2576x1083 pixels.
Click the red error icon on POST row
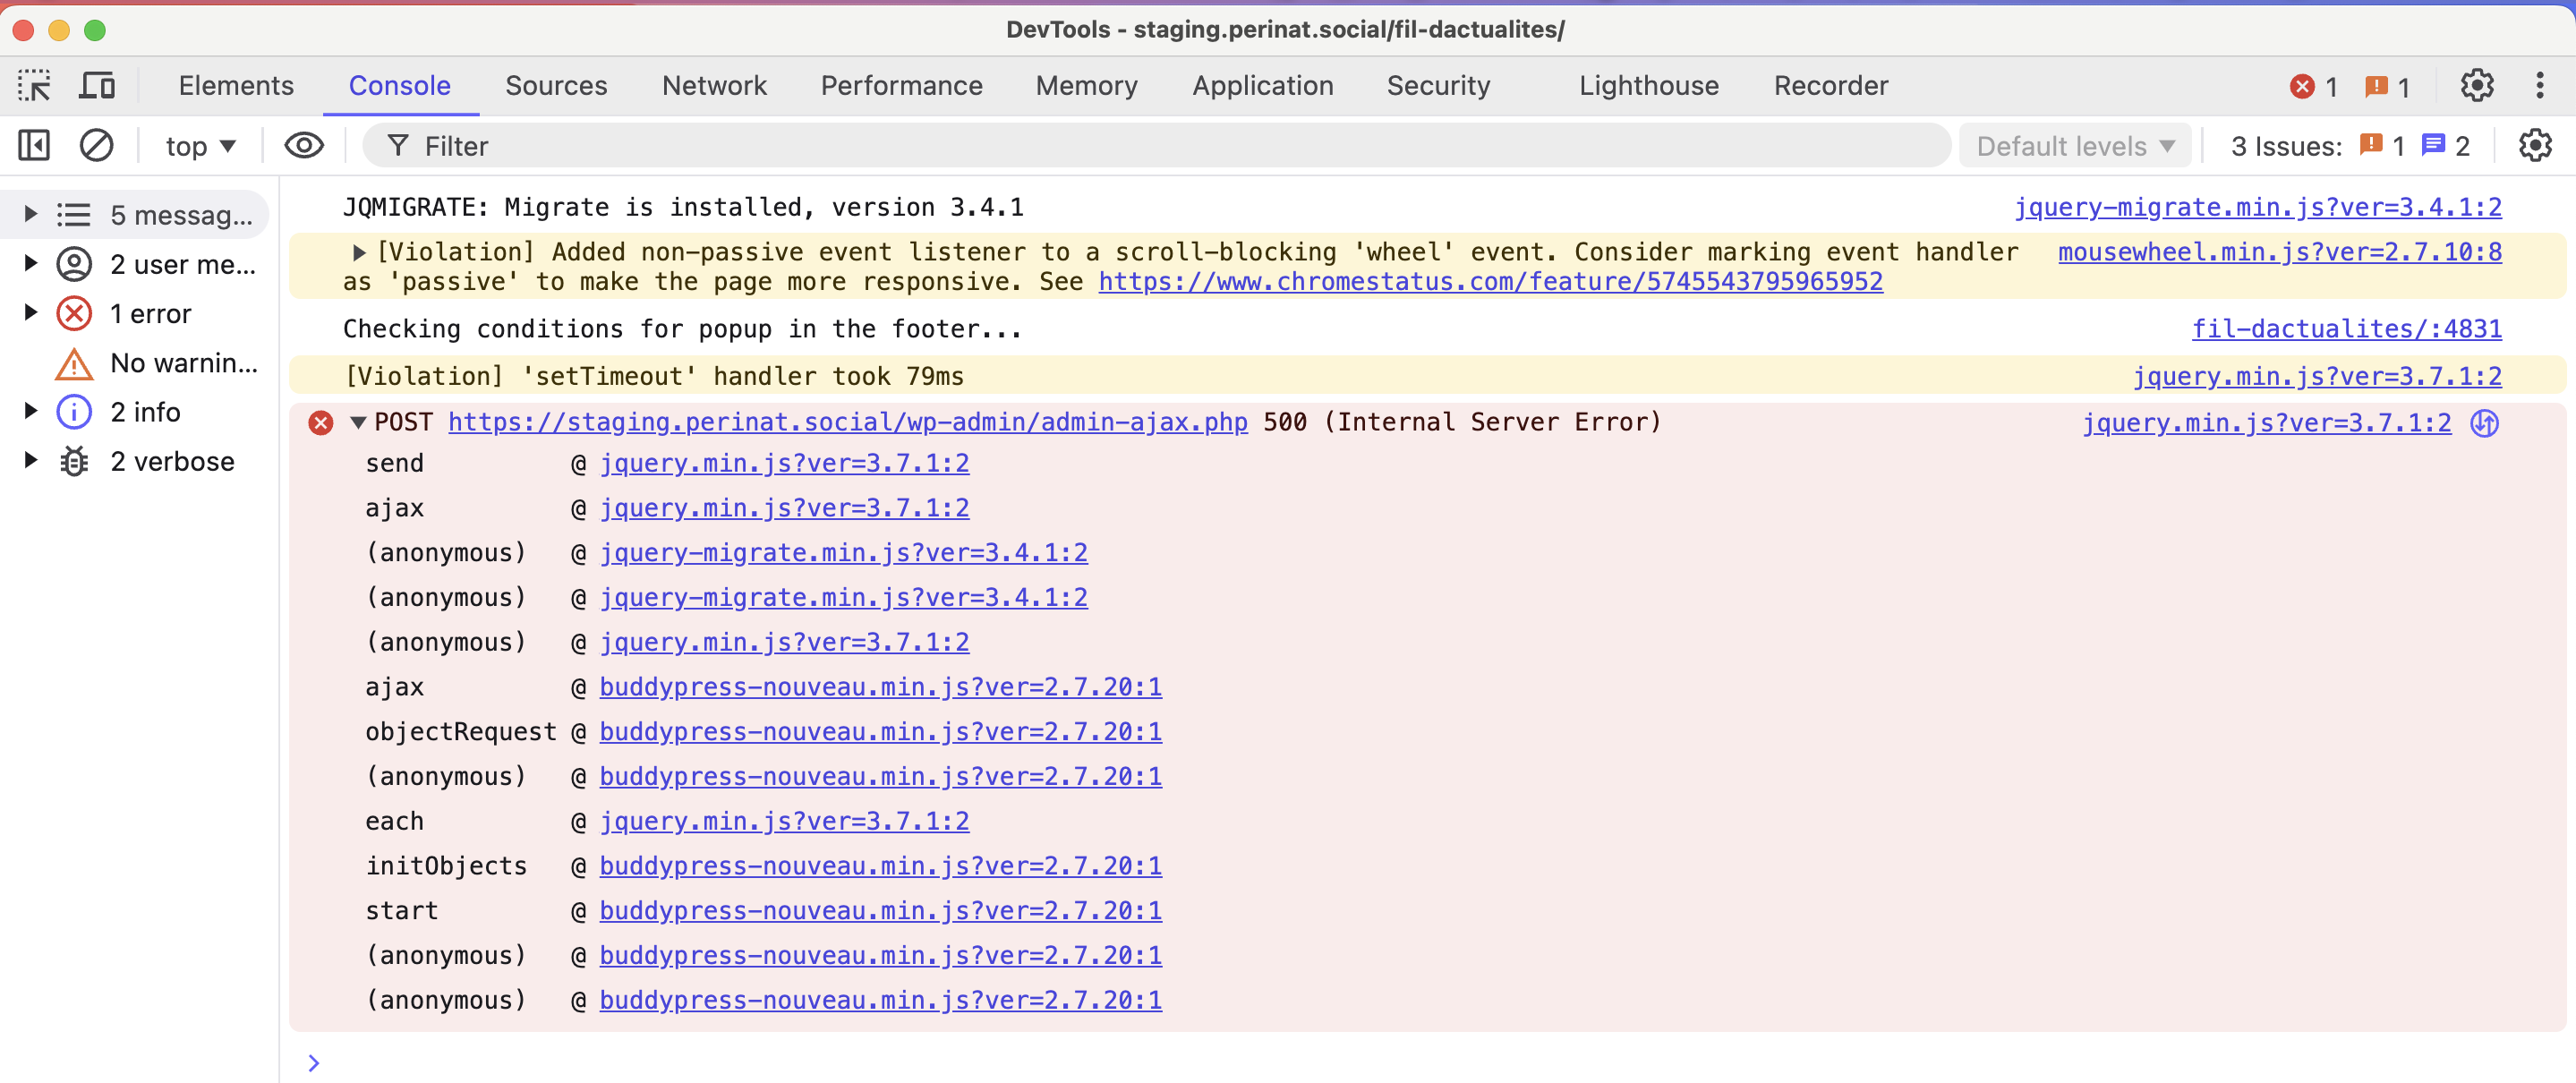[320, 423]
